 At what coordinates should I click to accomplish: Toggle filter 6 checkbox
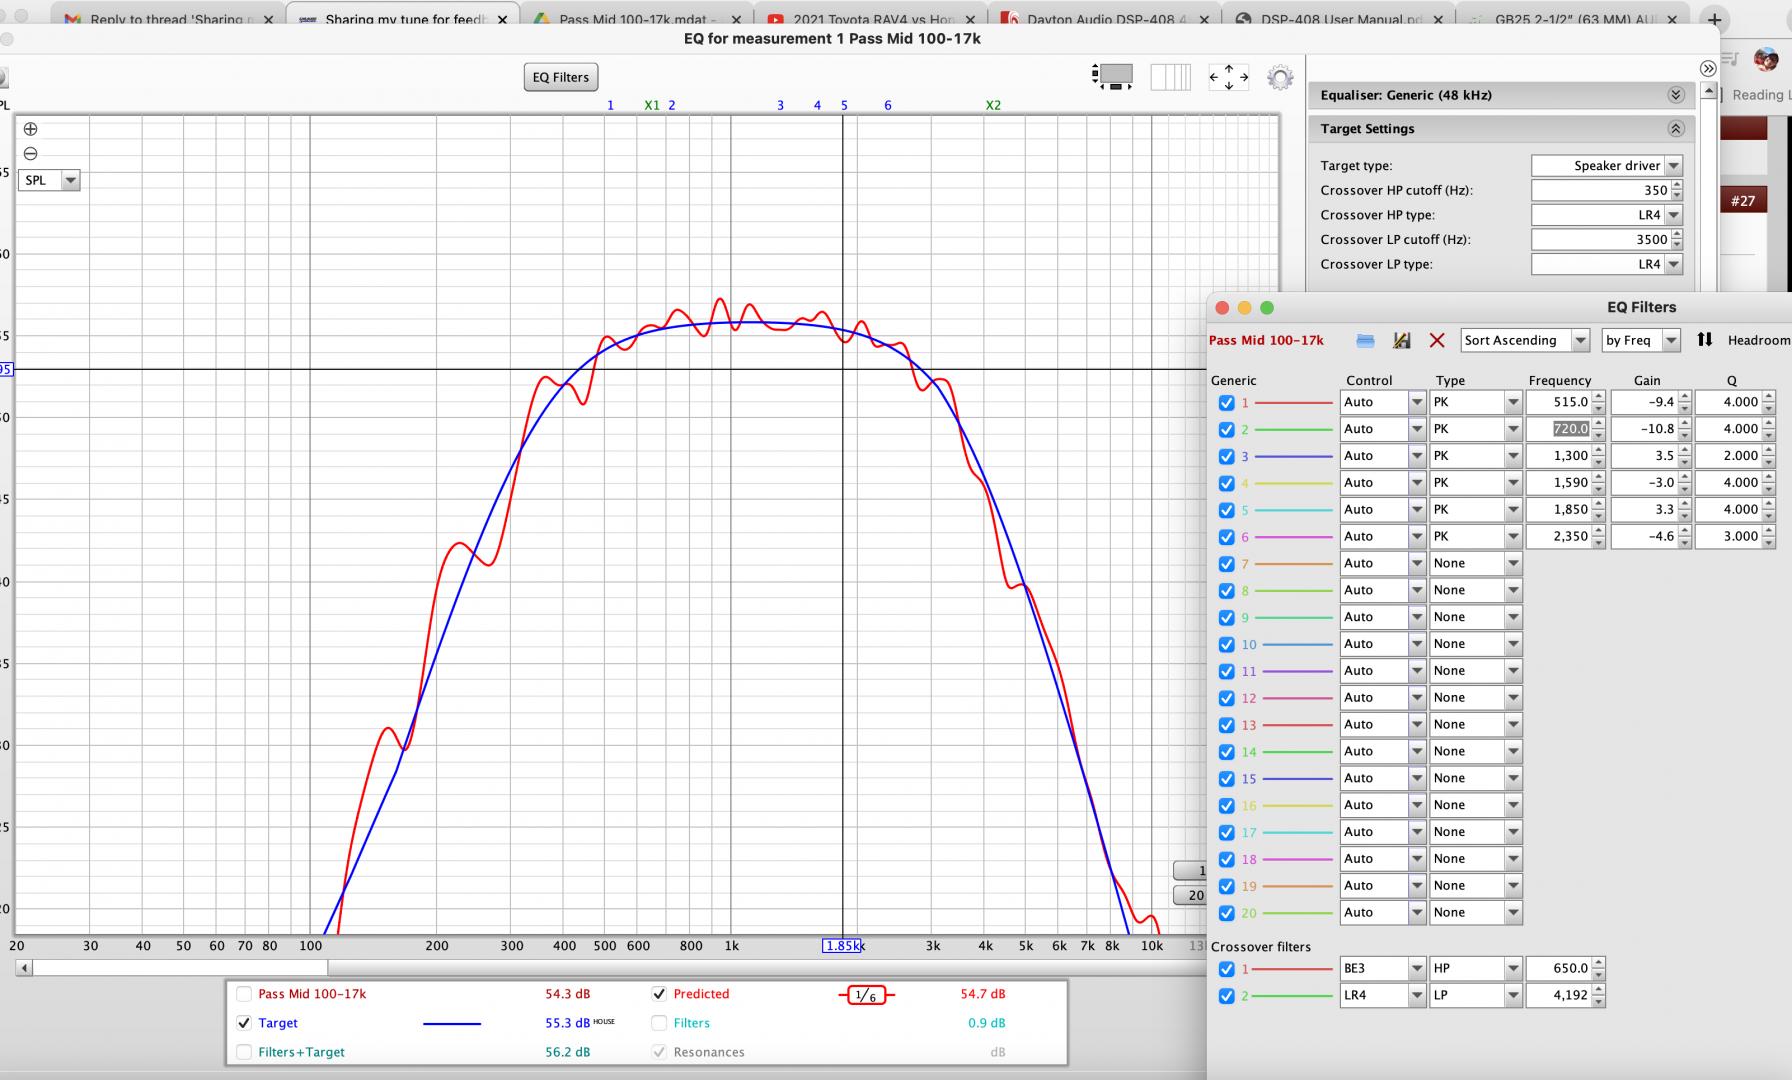point(1226,537)
